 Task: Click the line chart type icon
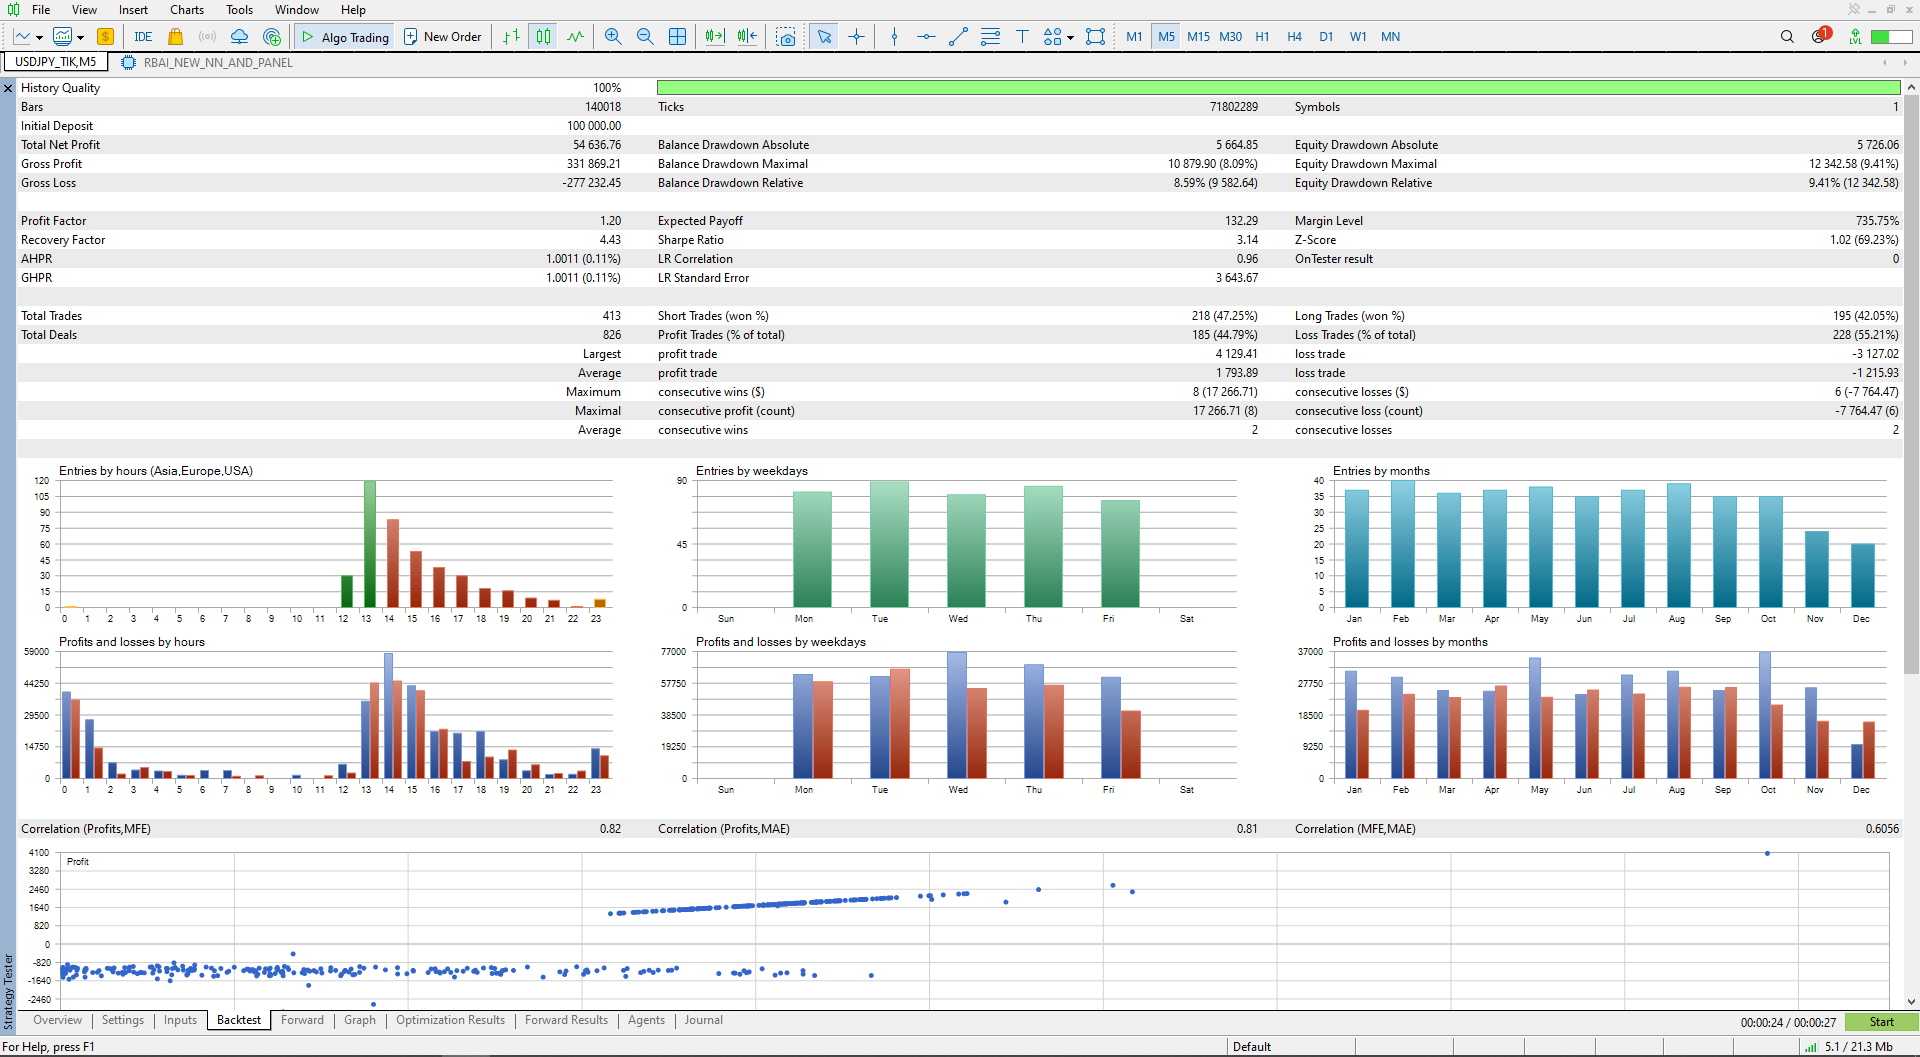22,37
